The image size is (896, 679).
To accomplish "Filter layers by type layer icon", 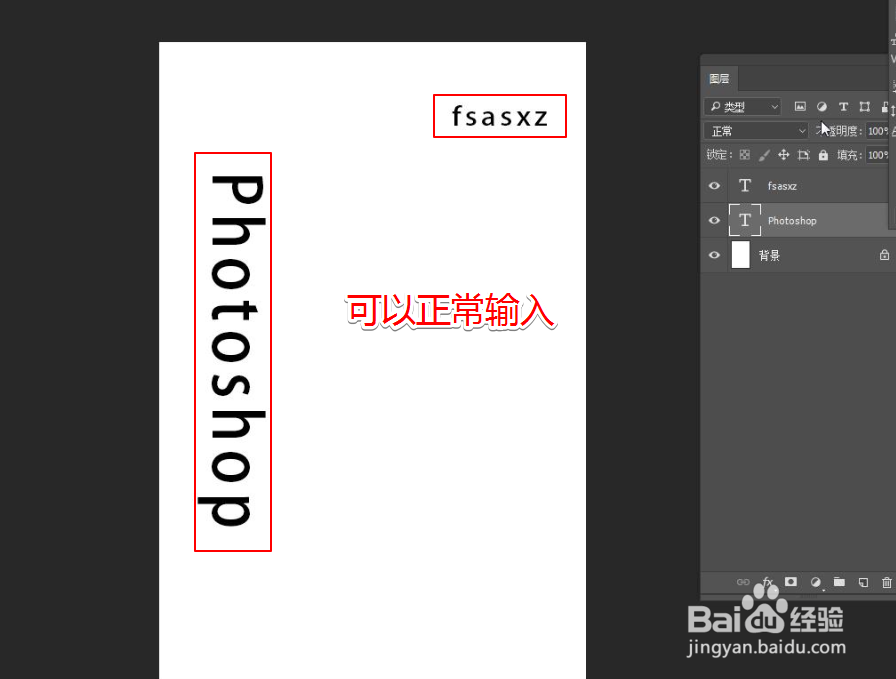I will 843,106.
